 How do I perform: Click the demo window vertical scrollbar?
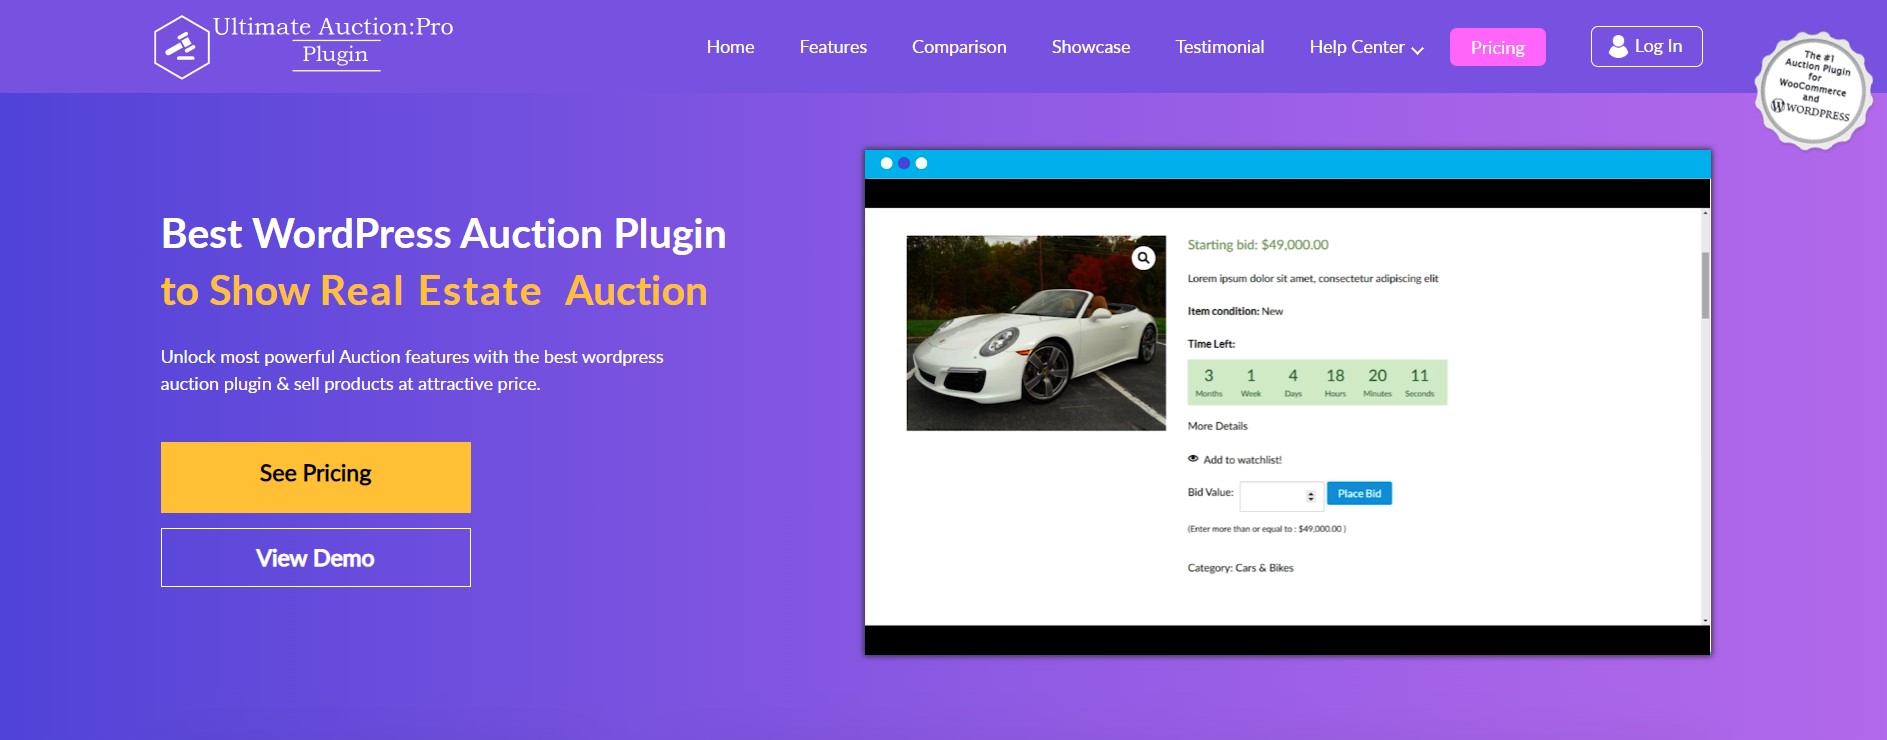tap(1705, 286)
